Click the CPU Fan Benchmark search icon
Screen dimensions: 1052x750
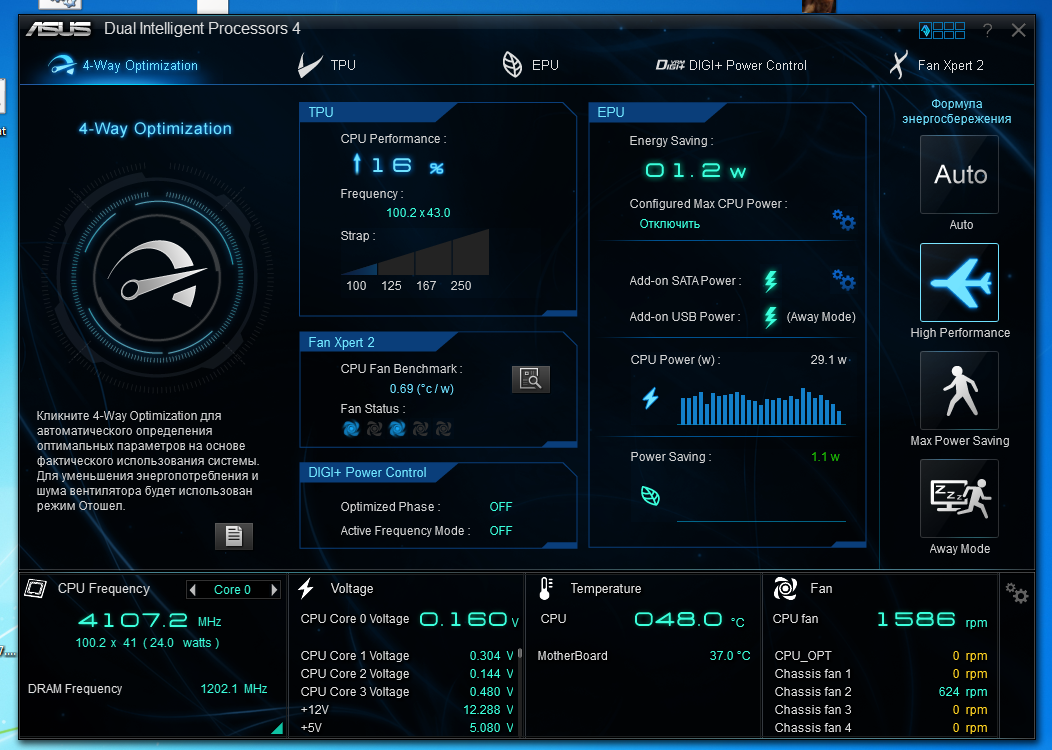pos(531,379)
